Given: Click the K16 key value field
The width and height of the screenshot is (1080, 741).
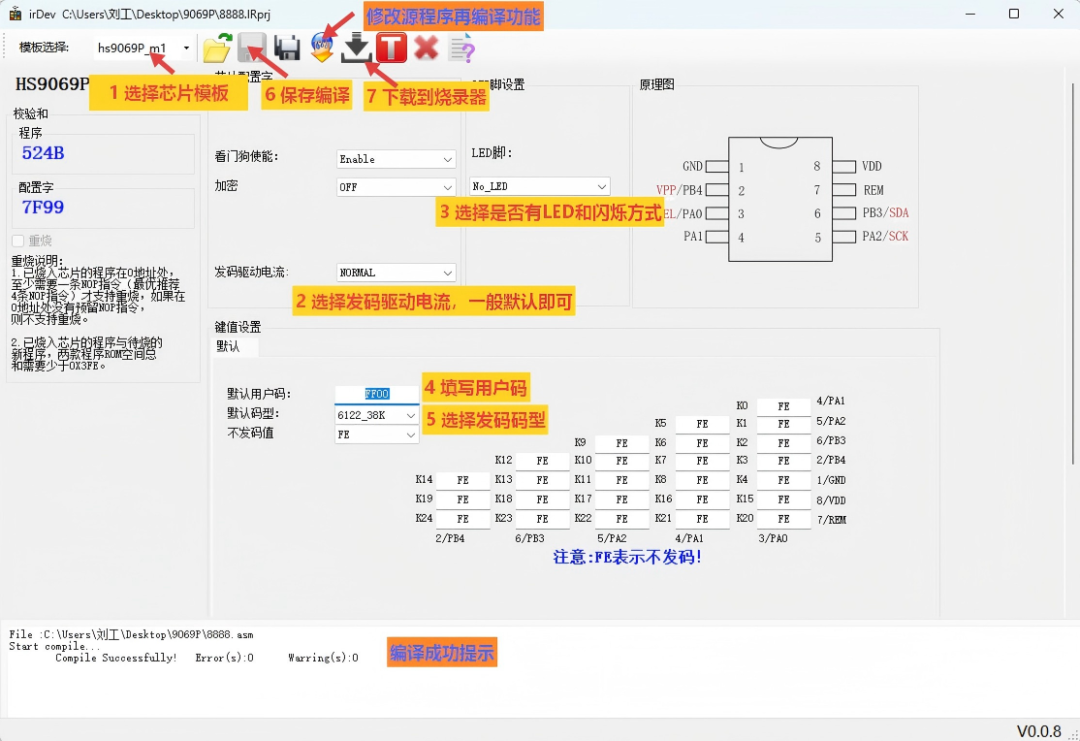Looking at the screenshot, I should (x=702, y=499).
